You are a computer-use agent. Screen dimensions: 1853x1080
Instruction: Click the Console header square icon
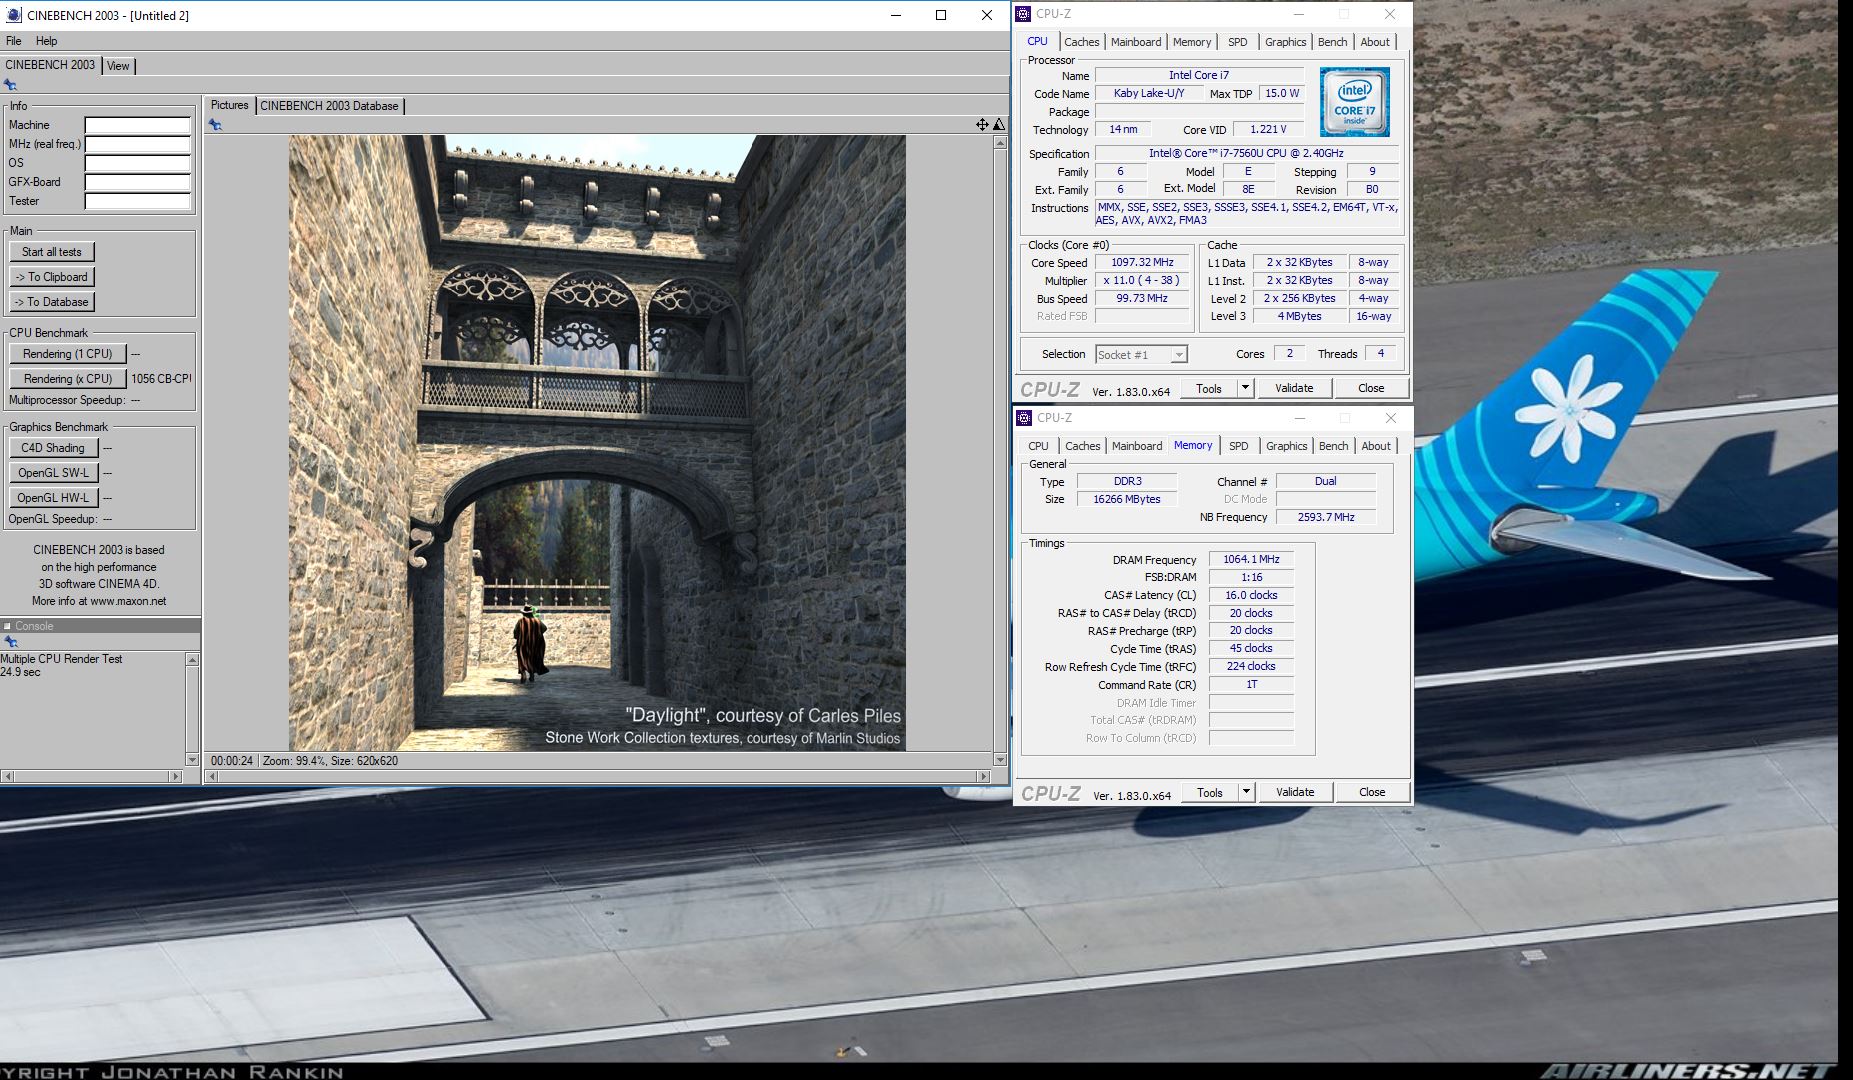7,626
